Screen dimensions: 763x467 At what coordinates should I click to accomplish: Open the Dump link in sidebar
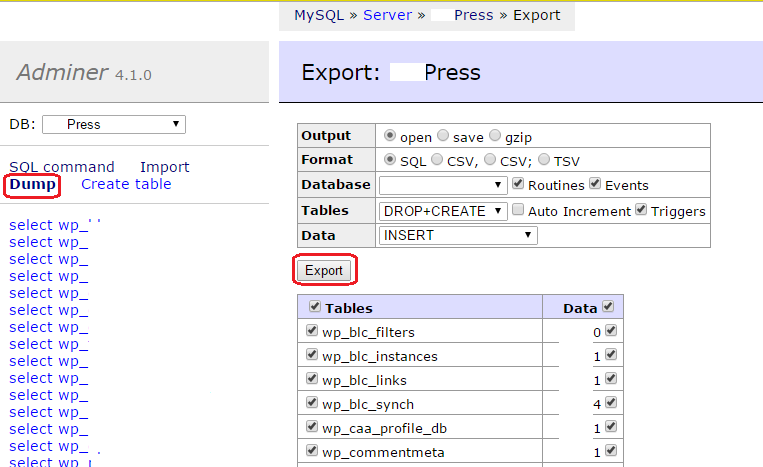[32, 185]
